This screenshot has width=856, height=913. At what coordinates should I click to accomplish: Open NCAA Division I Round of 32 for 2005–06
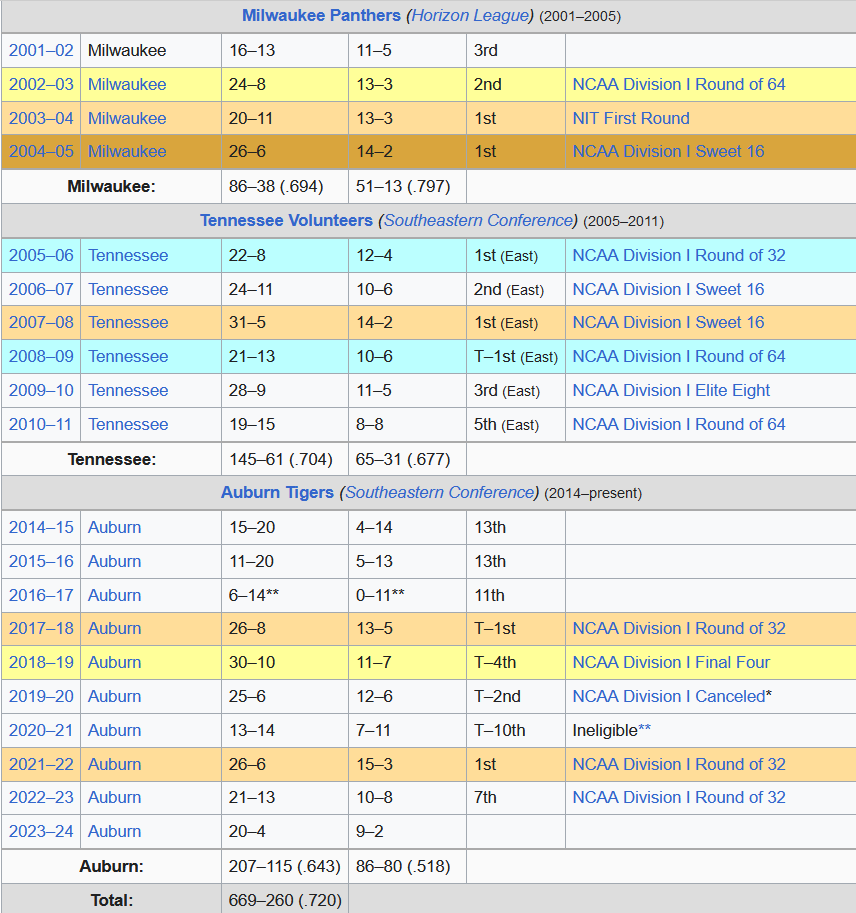pos(679,256)
